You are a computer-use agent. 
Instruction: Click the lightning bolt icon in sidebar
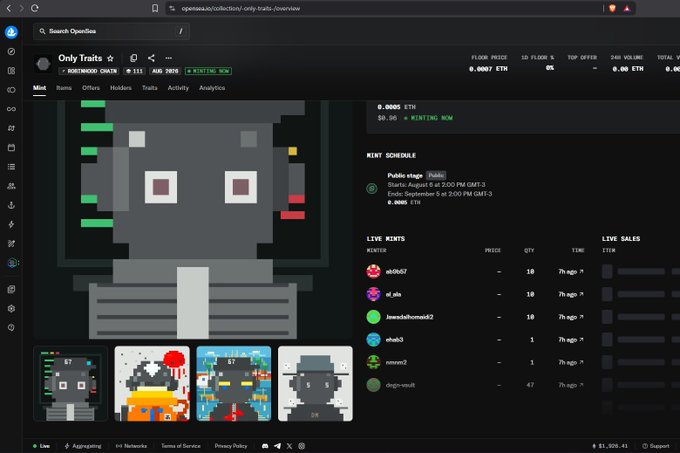coord(11,224)
